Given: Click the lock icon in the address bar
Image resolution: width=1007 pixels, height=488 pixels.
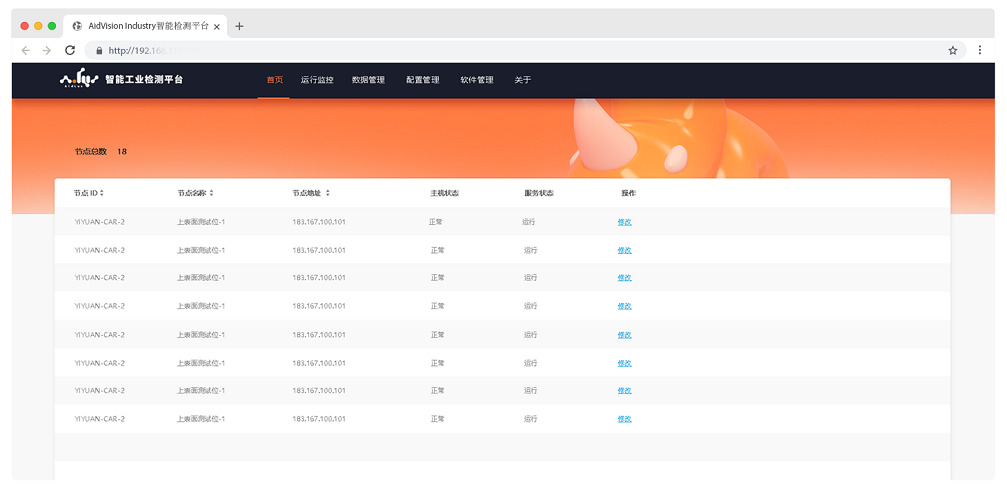Looking at the screenshot, I should coord(98,50).
